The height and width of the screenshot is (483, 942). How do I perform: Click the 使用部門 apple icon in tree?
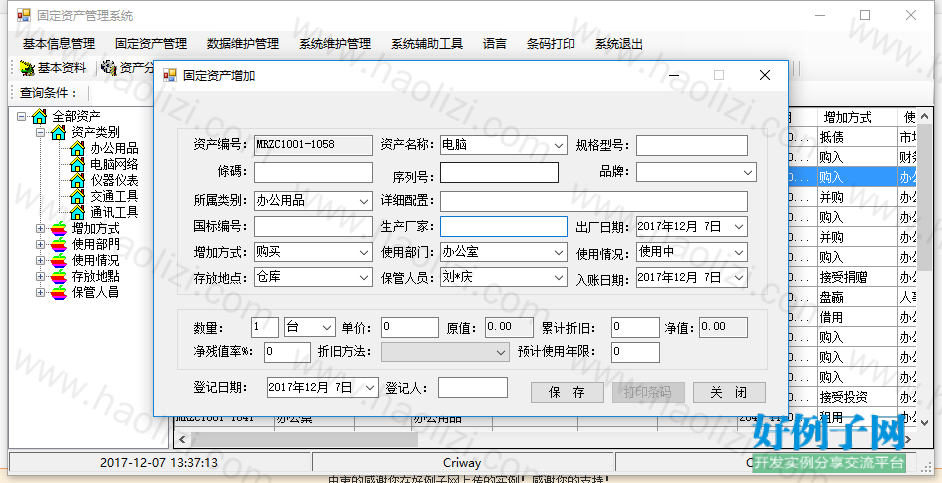(59, 245)
